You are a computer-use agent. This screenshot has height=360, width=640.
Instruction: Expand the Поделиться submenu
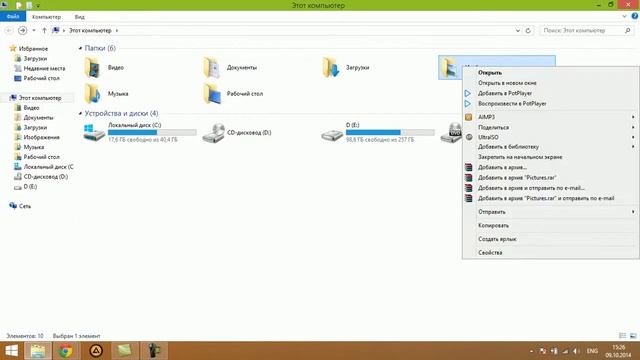633,127
